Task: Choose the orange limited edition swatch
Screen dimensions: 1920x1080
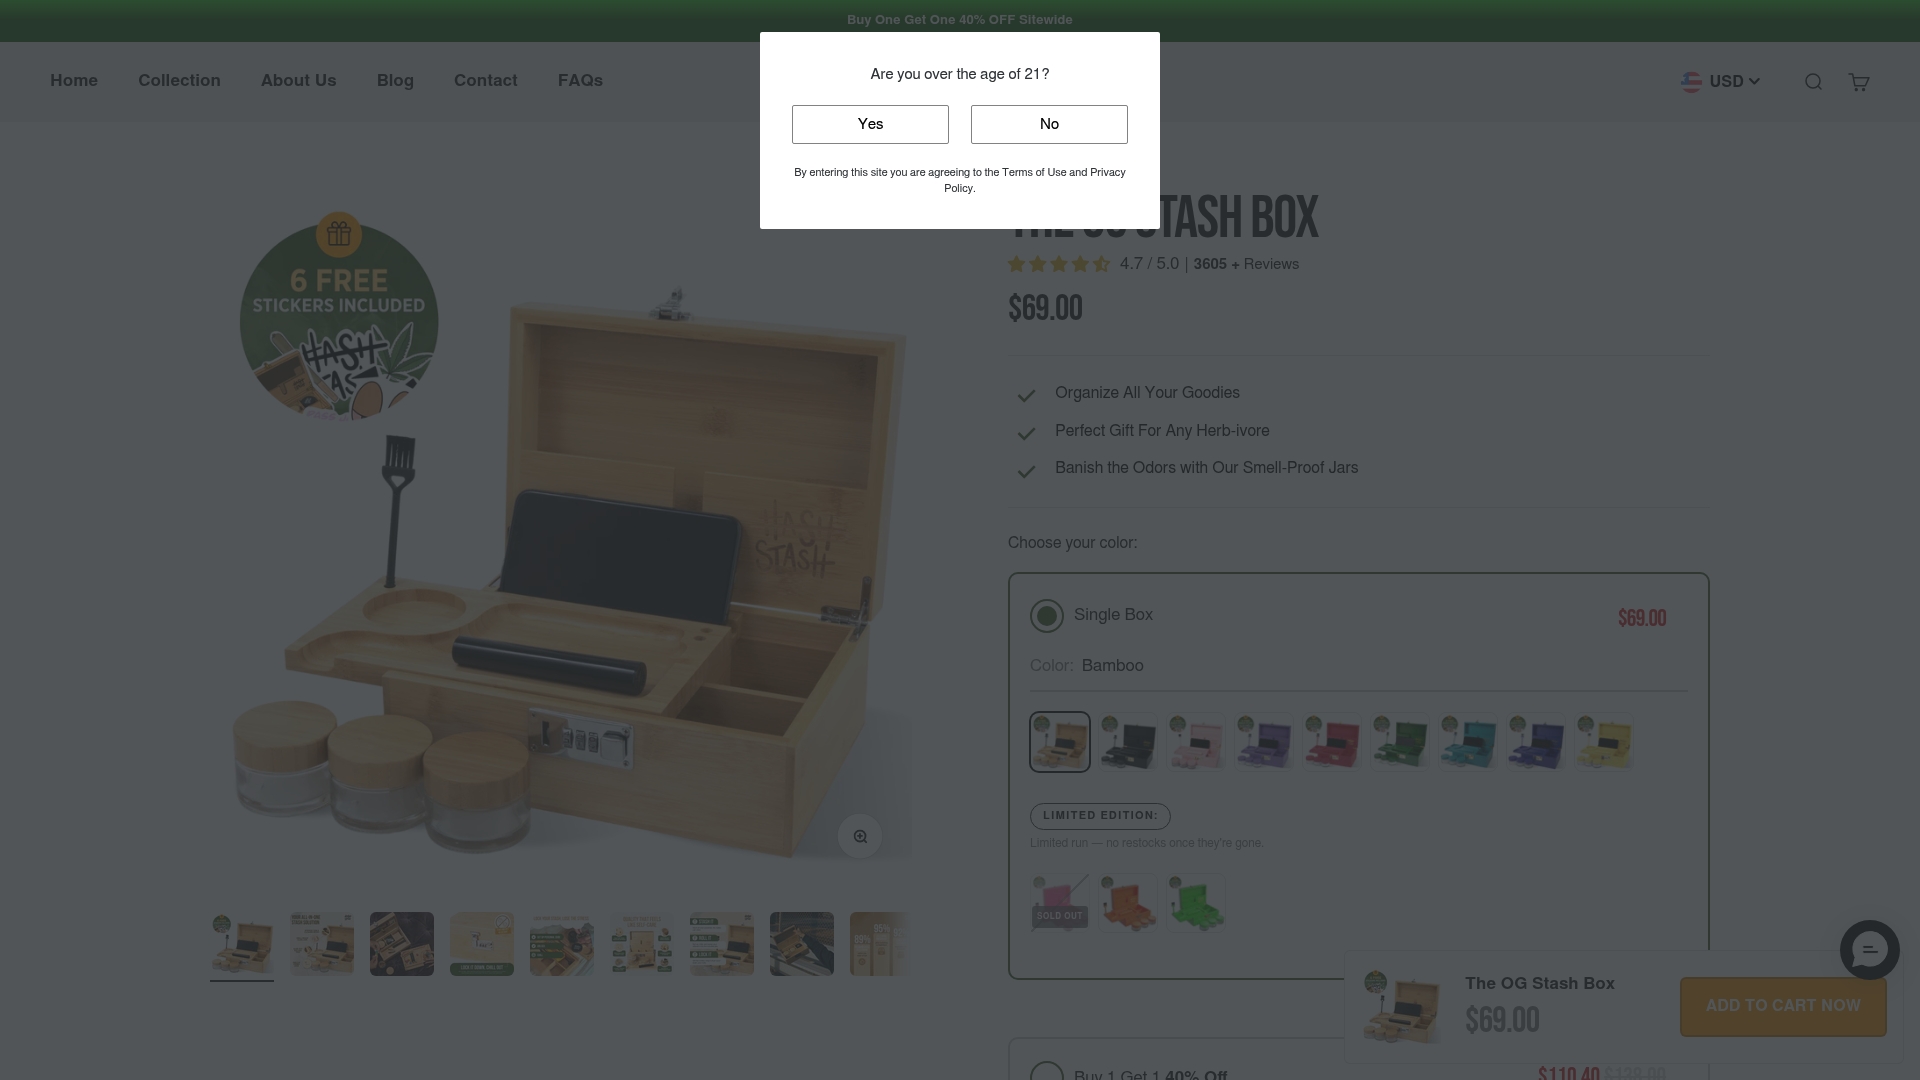Action: click(1128, 903)
